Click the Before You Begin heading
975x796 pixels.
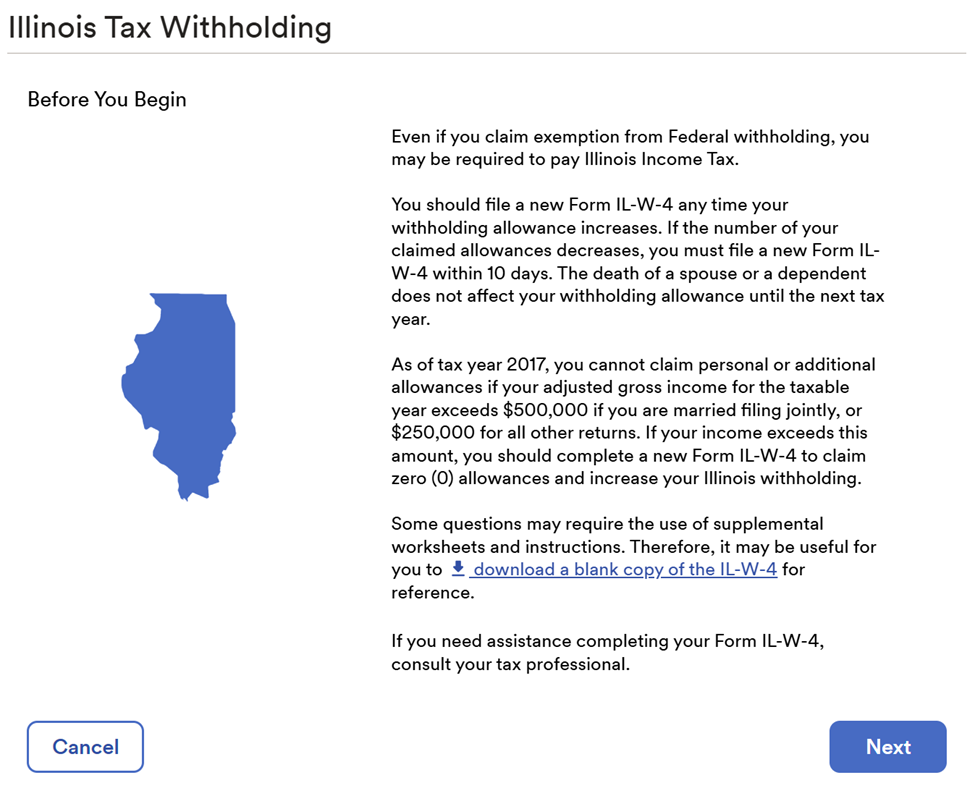(x=107, y=100)
